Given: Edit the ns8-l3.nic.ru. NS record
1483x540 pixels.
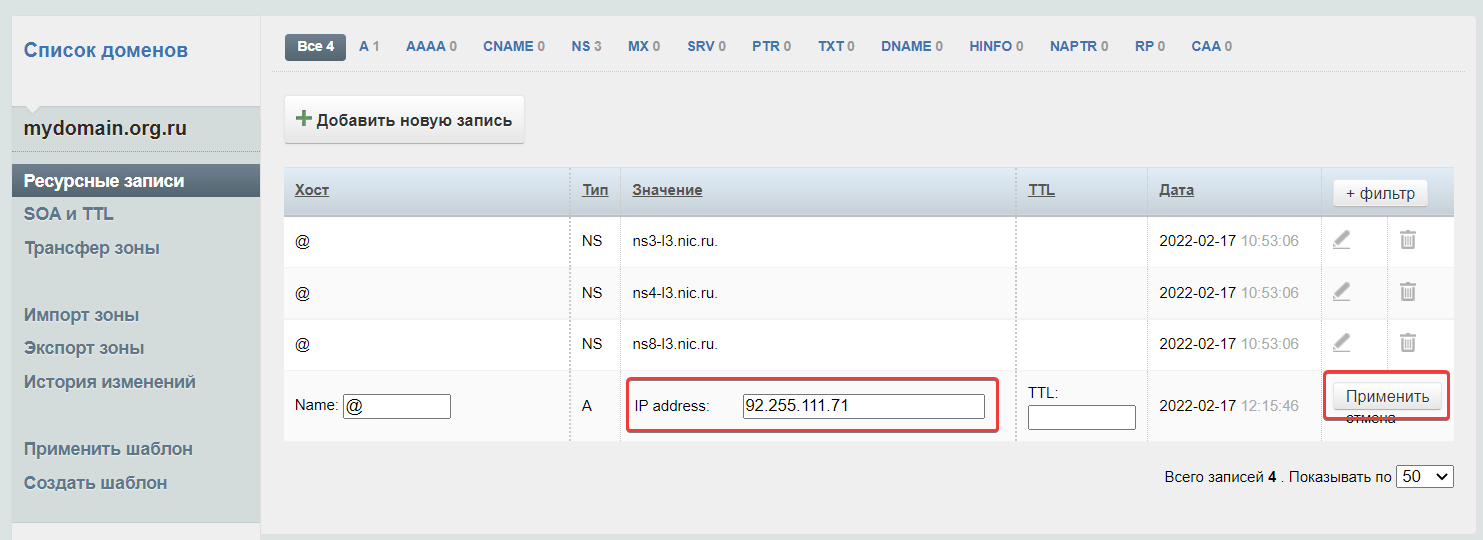Looking at the screenshot, I should pyautogui.click(x=1341, y=343).
